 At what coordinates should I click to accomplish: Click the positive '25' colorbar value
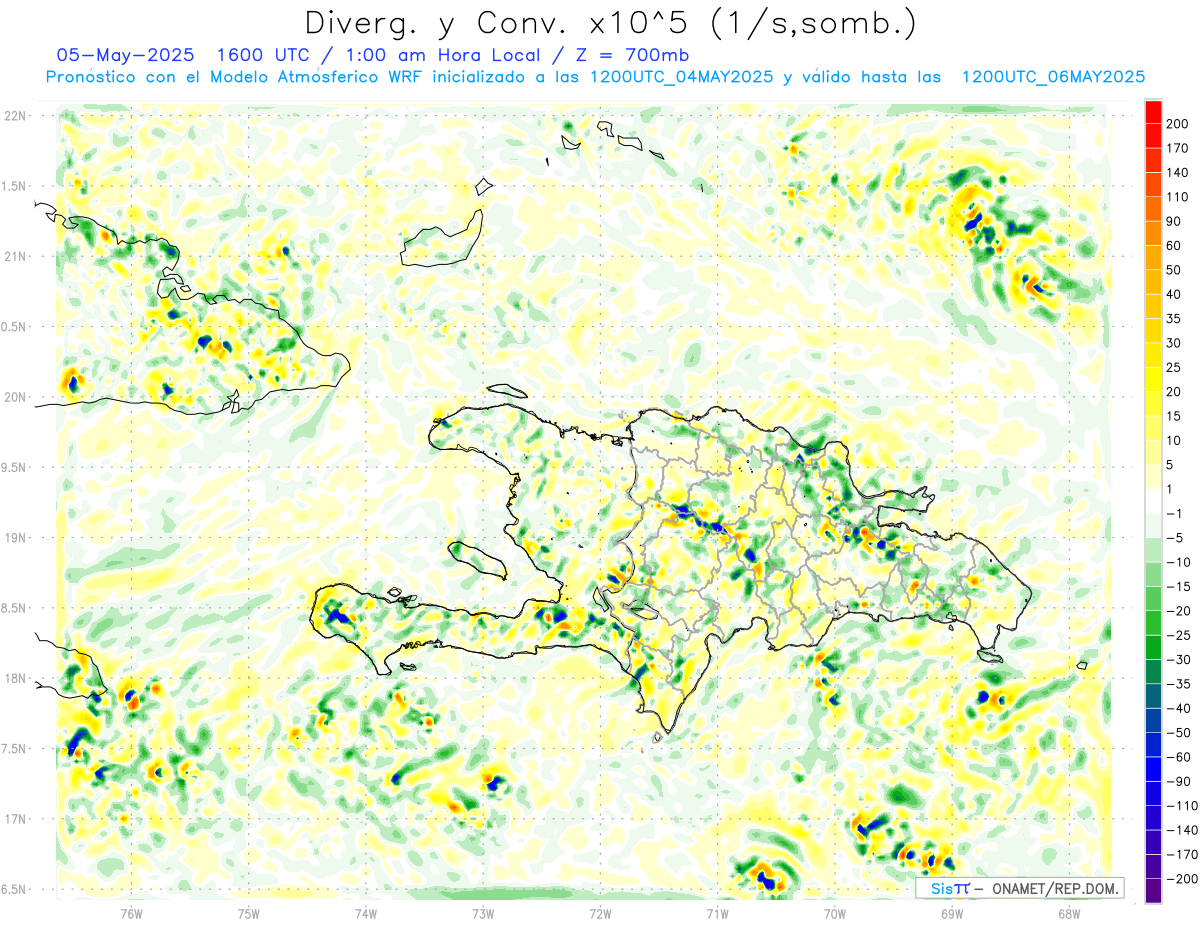point(1174,367)
